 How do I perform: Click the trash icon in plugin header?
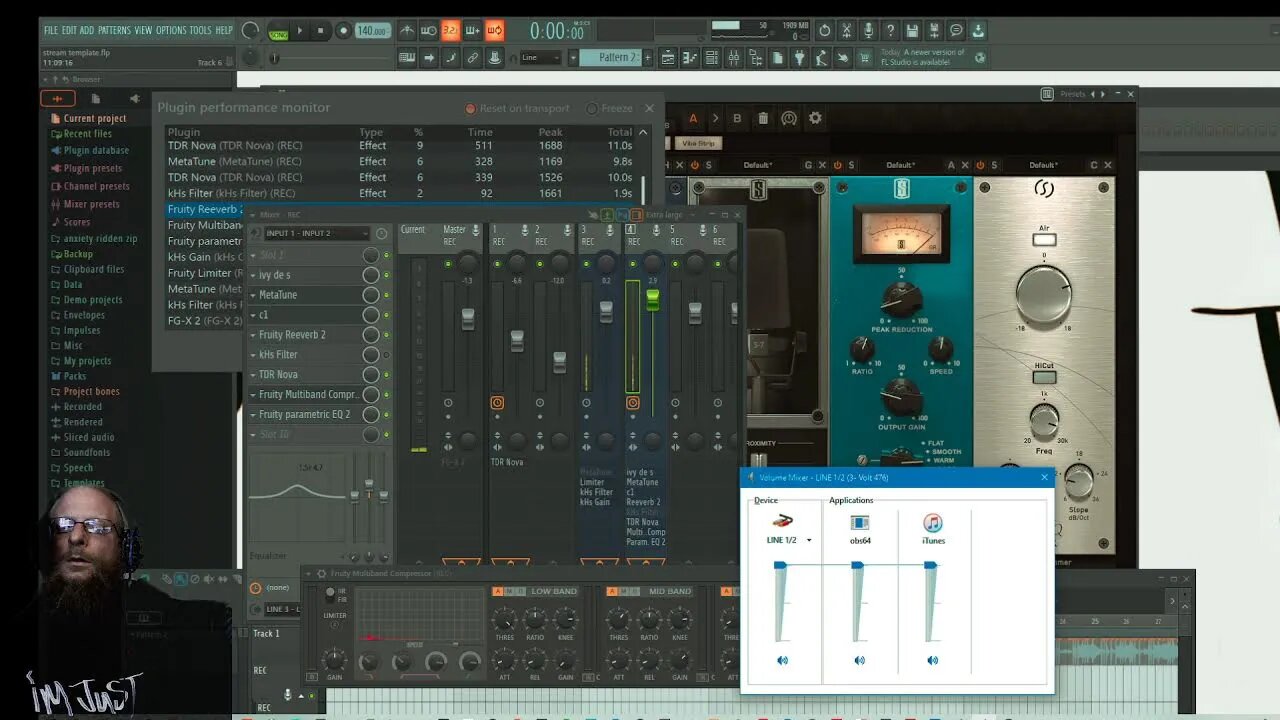pos(763,118)
